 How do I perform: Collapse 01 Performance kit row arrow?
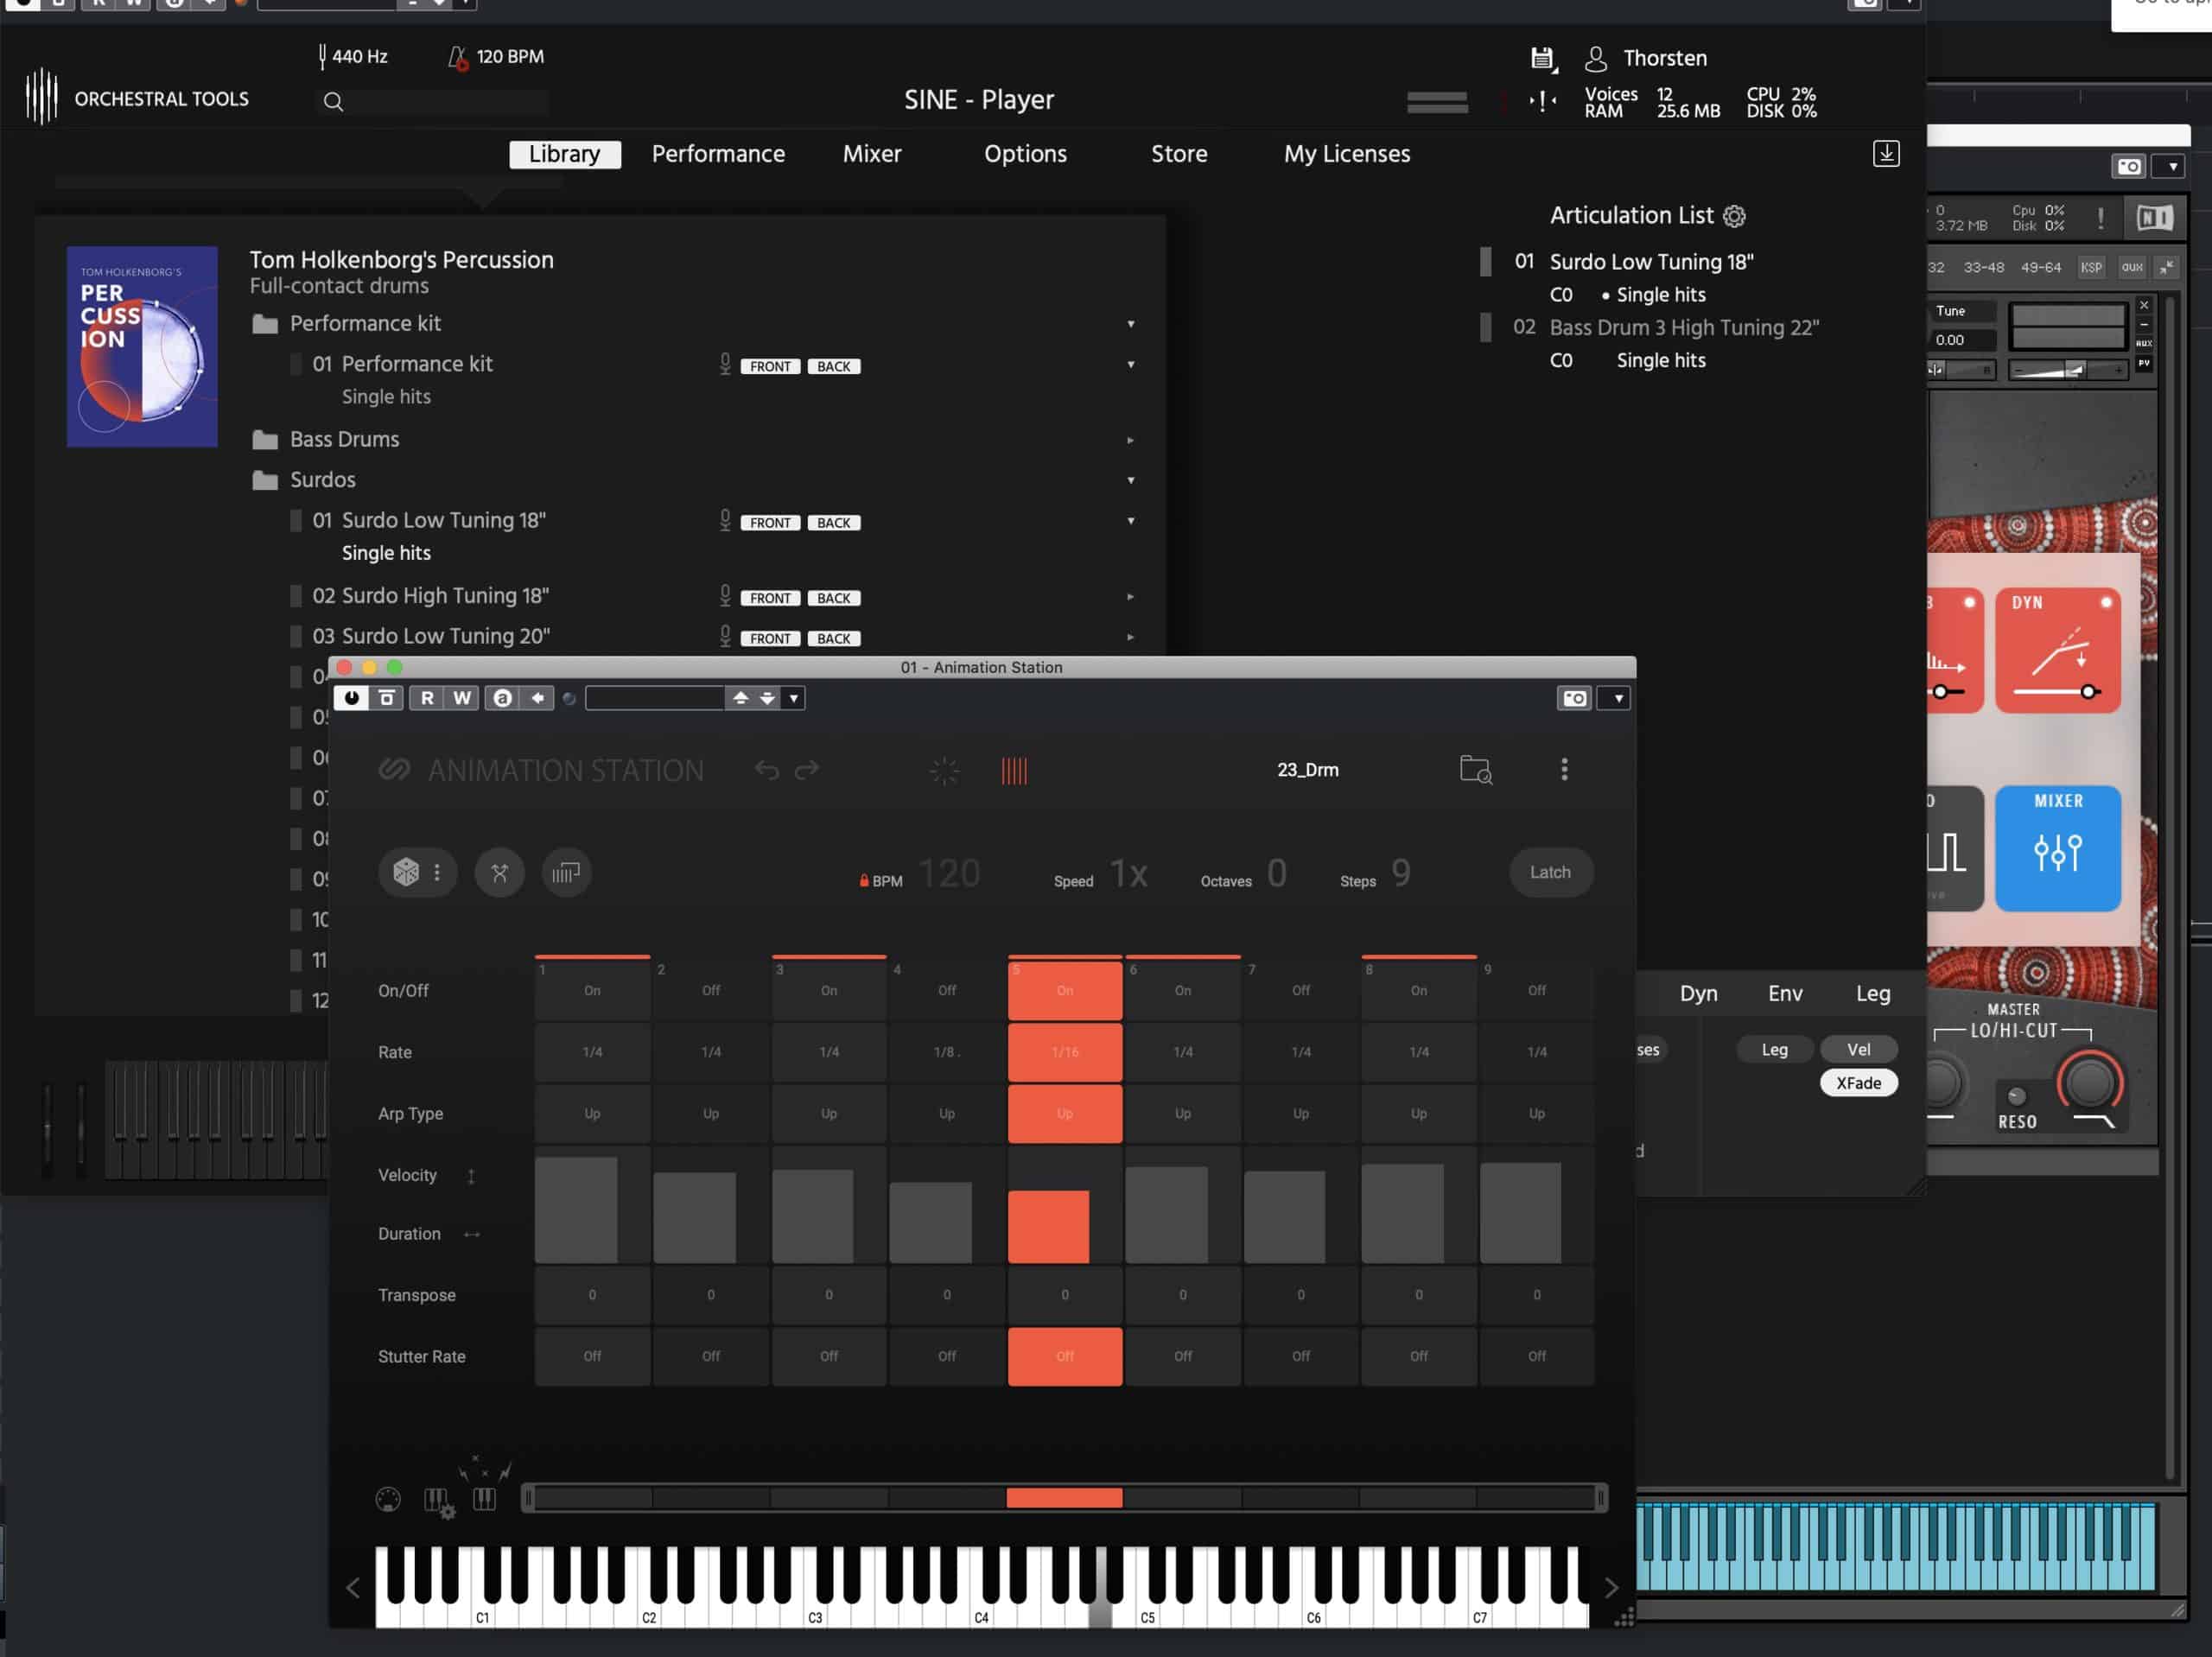coord(1131,365)
